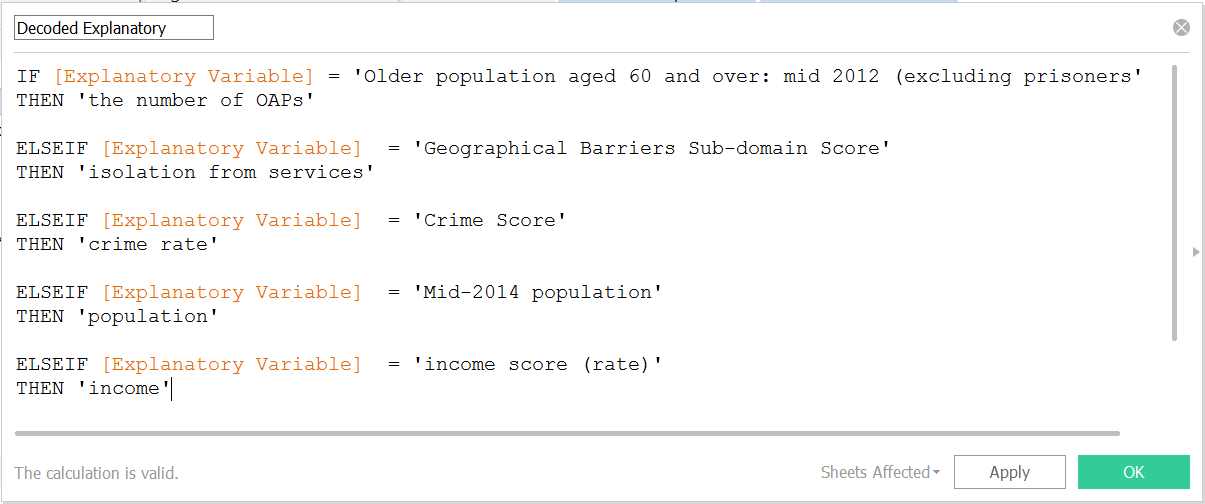Image resolution: width=1205 pixels, height=504 pixels.
Task: Click the 'Mid-2014 population' string
Action: 538,292
